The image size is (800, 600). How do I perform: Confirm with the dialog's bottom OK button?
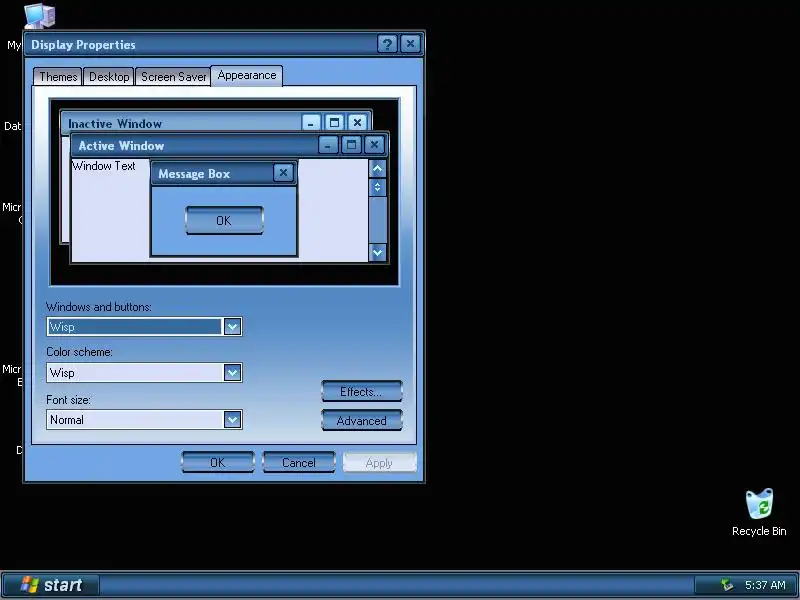[217, 462]
